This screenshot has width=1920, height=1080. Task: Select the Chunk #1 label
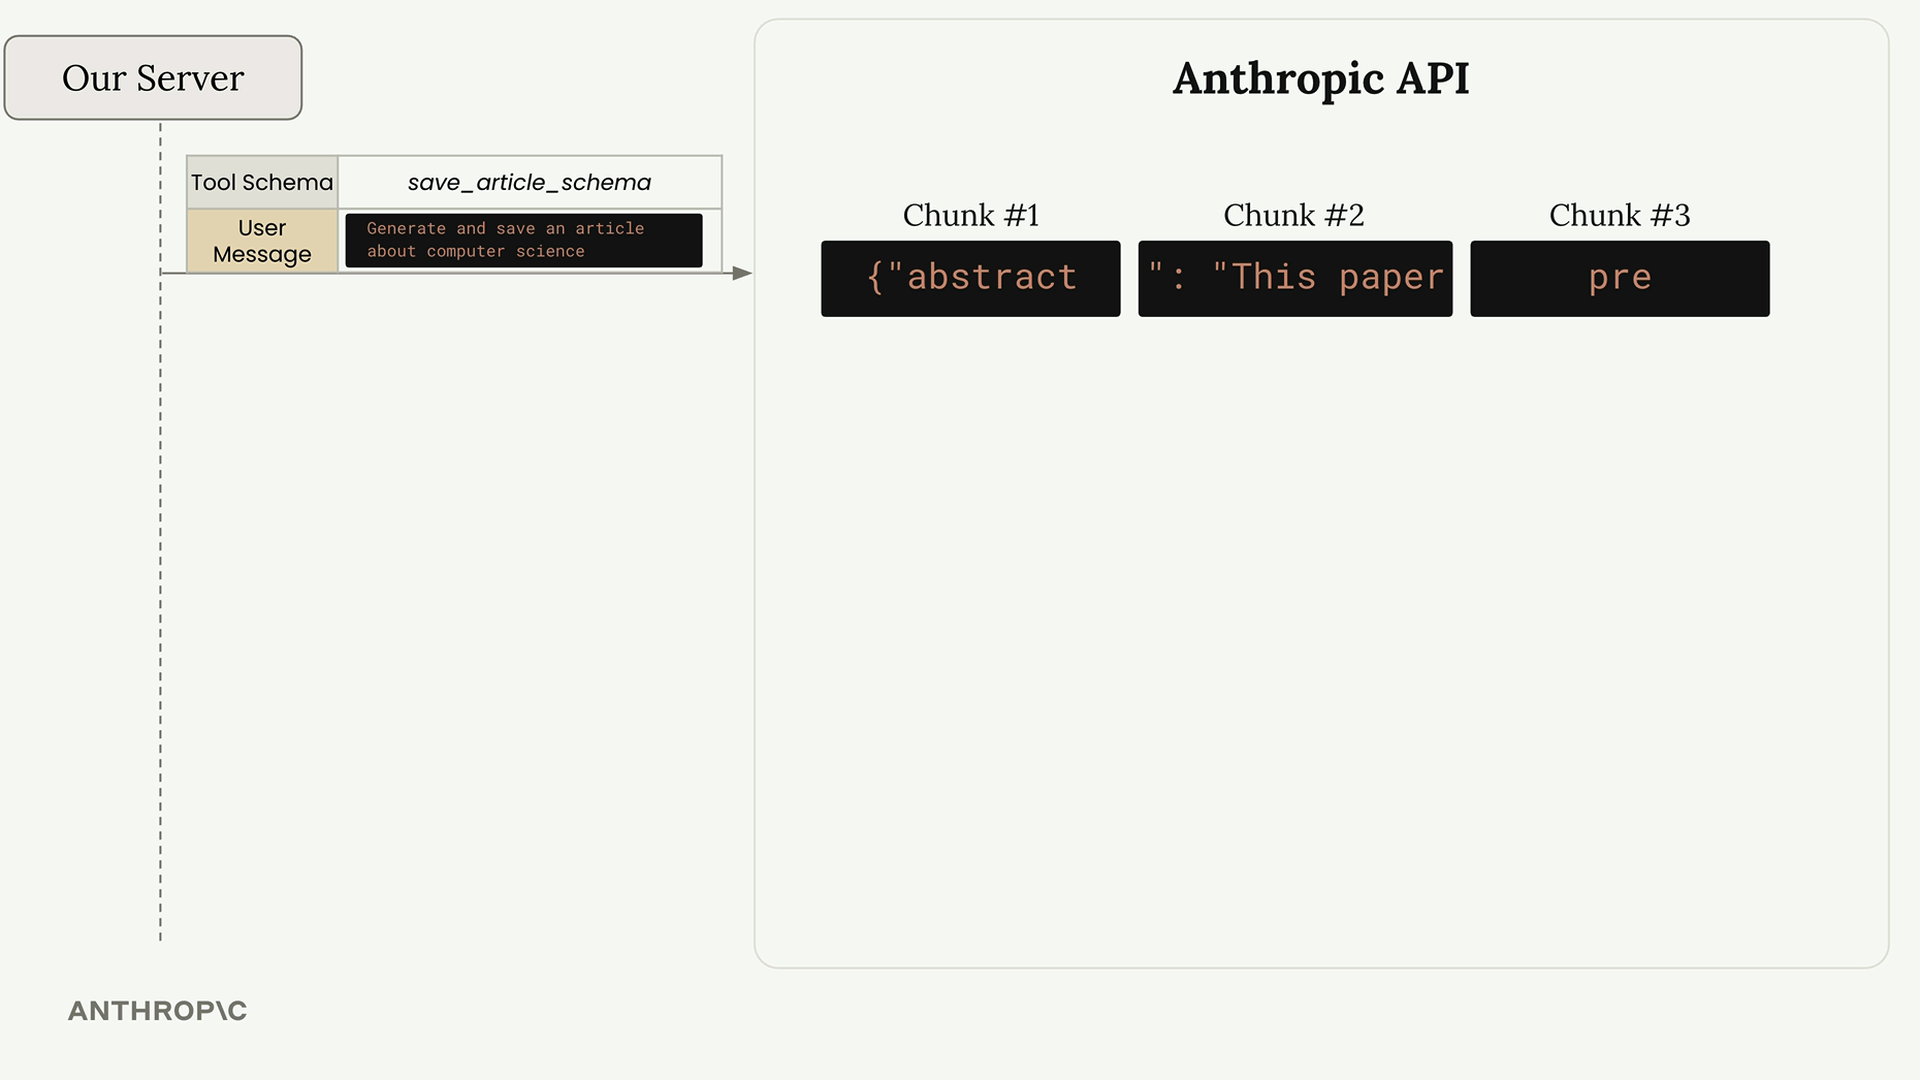[x=970, y=215]
